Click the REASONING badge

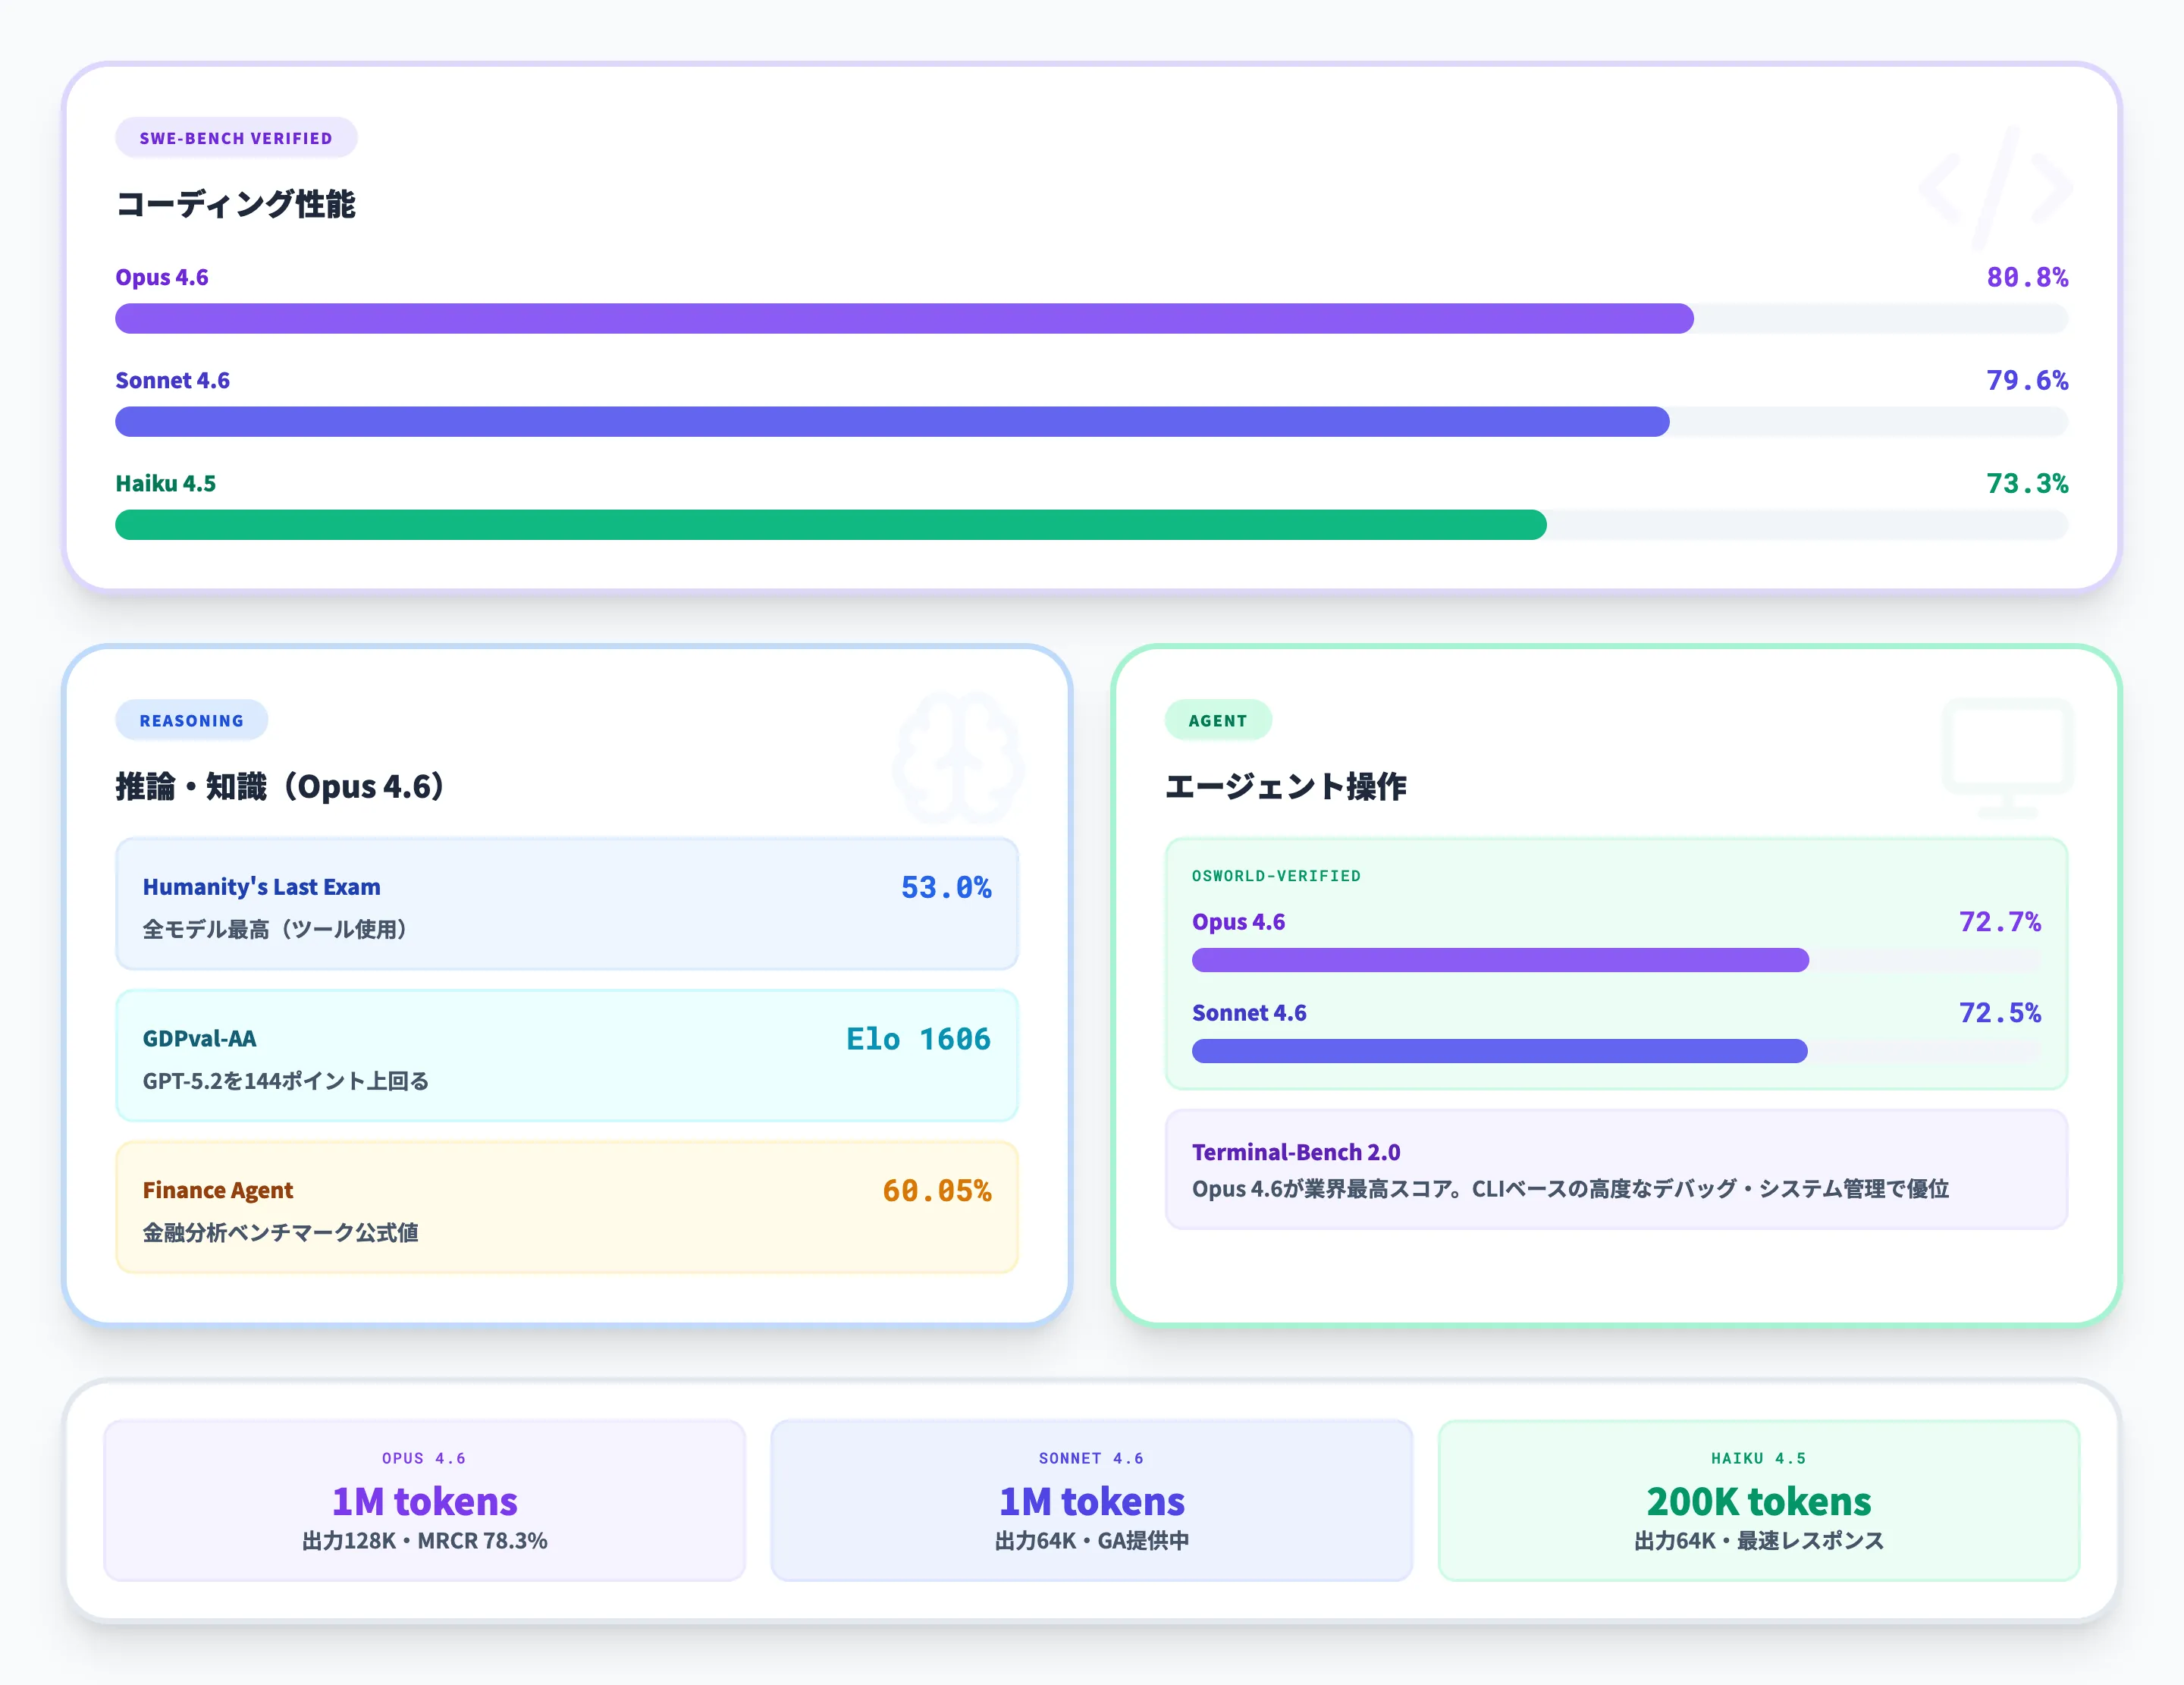point(191,720)
